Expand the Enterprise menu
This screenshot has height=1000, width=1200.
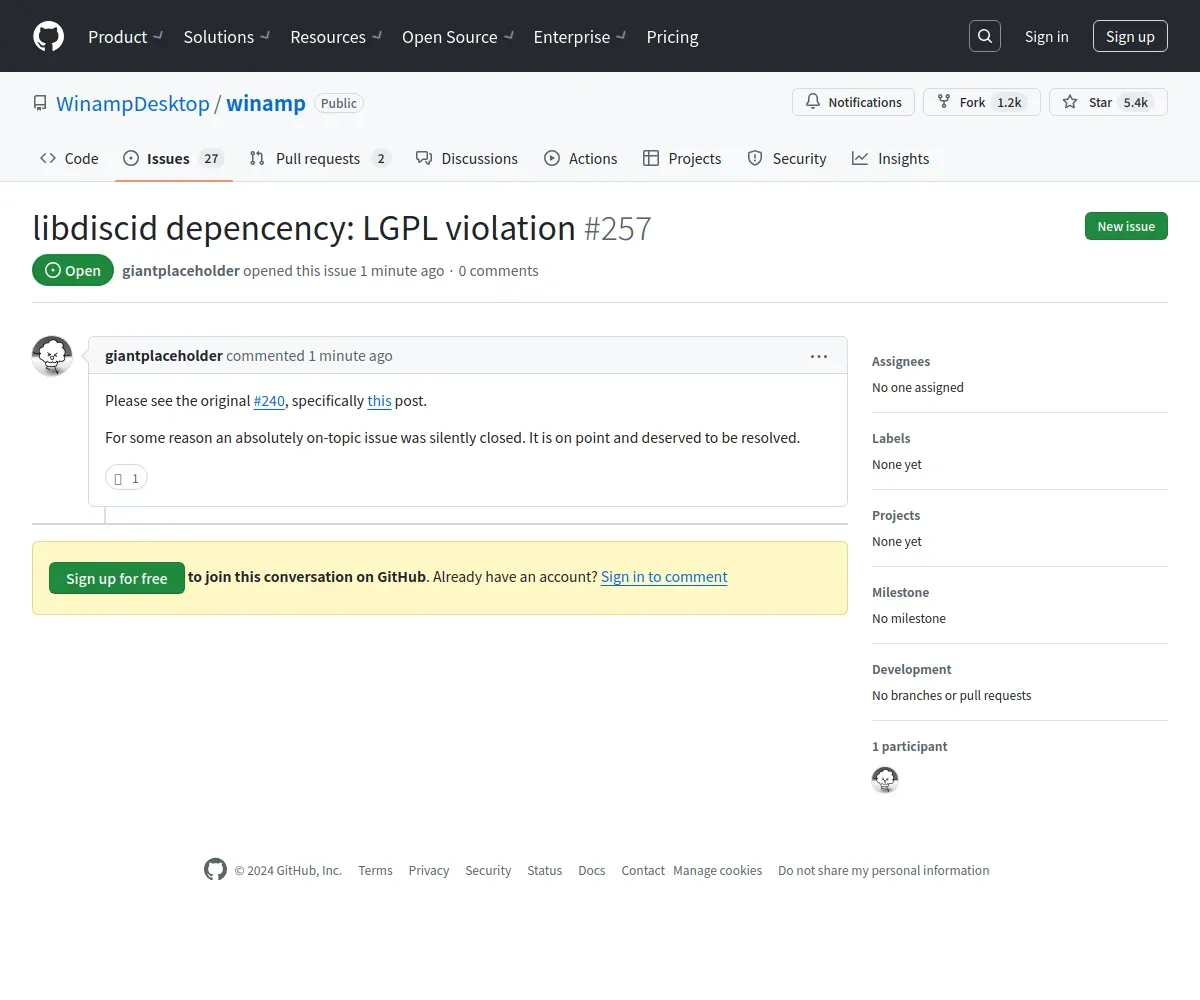(x=580, y=37)
